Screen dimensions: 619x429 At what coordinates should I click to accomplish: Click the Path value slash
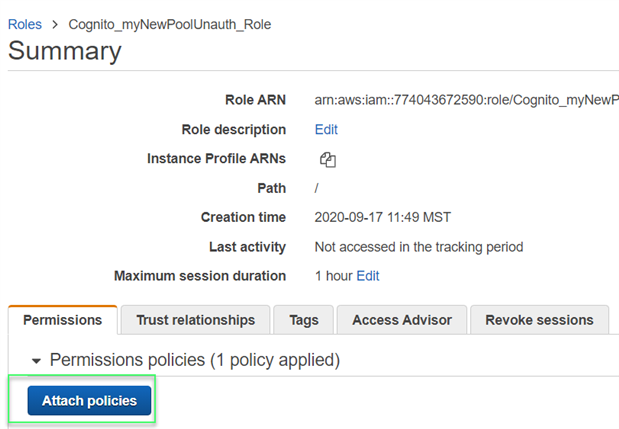pyautogui.click(x=316, y=188)
